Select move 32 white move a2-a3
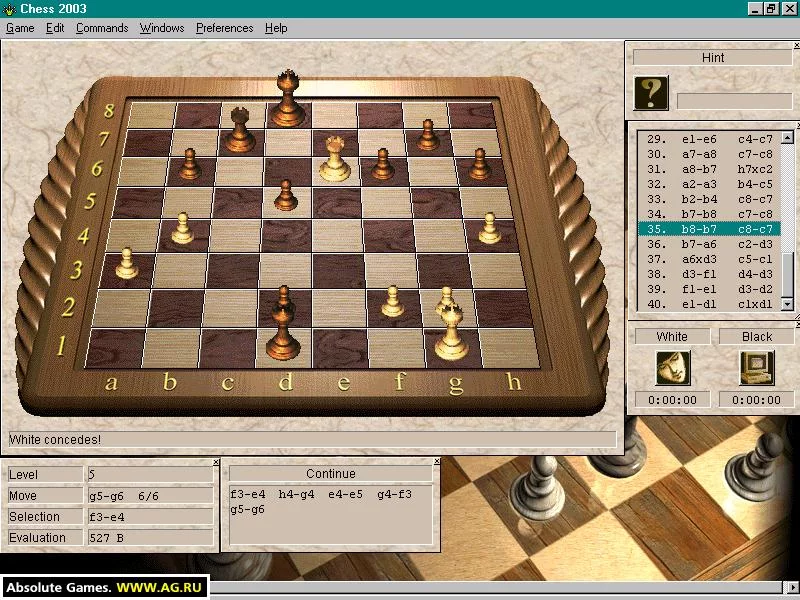The width and height of the screenshot is (800, 600). [x=699, y=184]
